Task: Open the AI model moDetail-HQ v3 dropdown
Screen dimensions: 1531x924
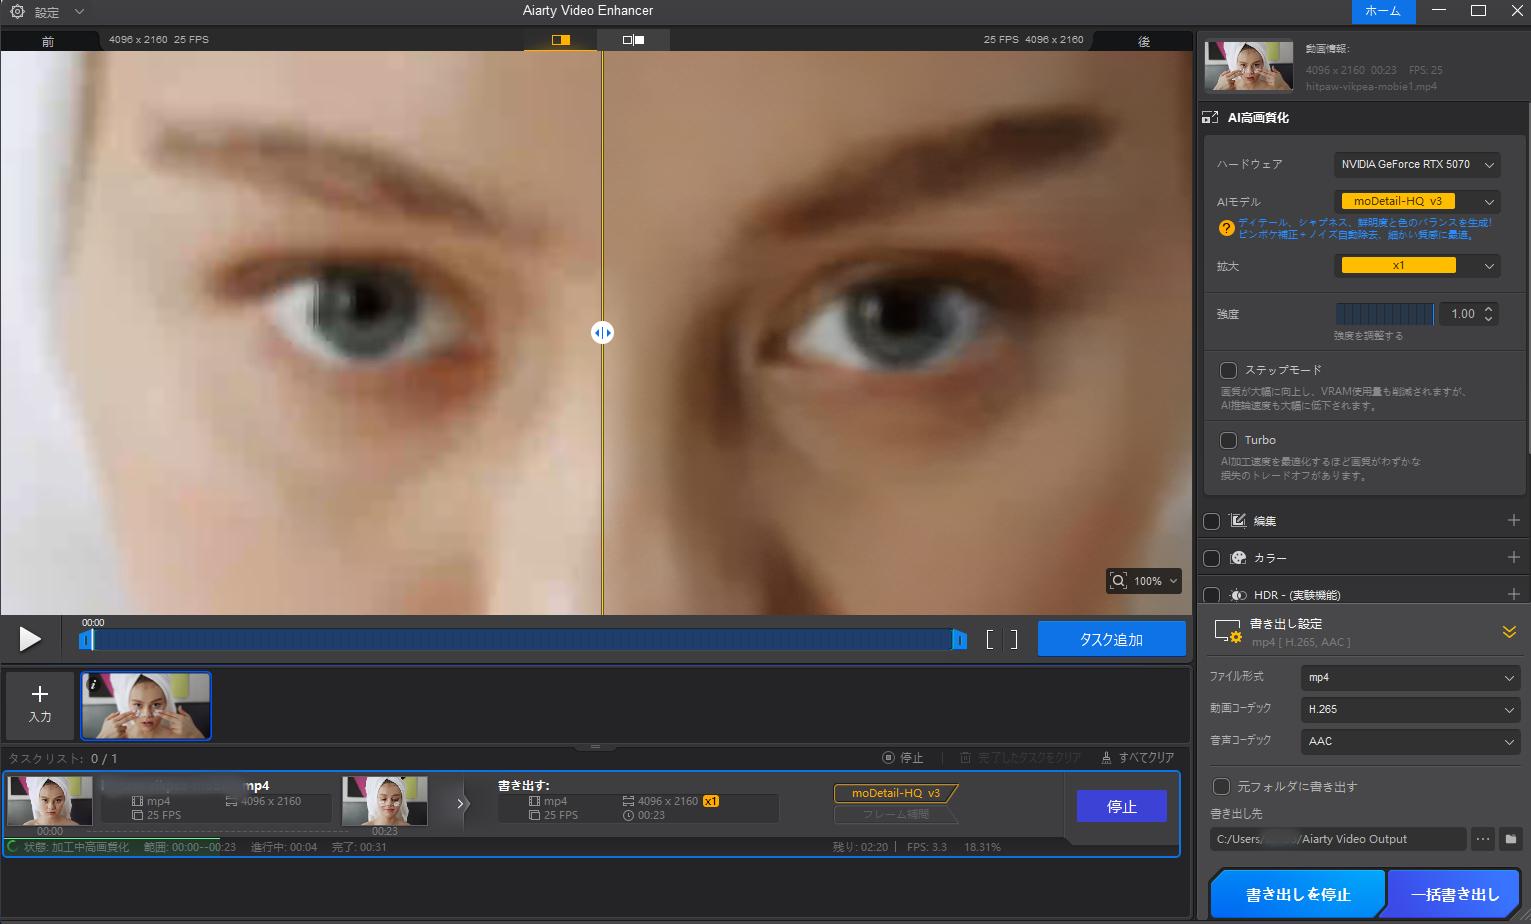Action: pos(1417,201)
